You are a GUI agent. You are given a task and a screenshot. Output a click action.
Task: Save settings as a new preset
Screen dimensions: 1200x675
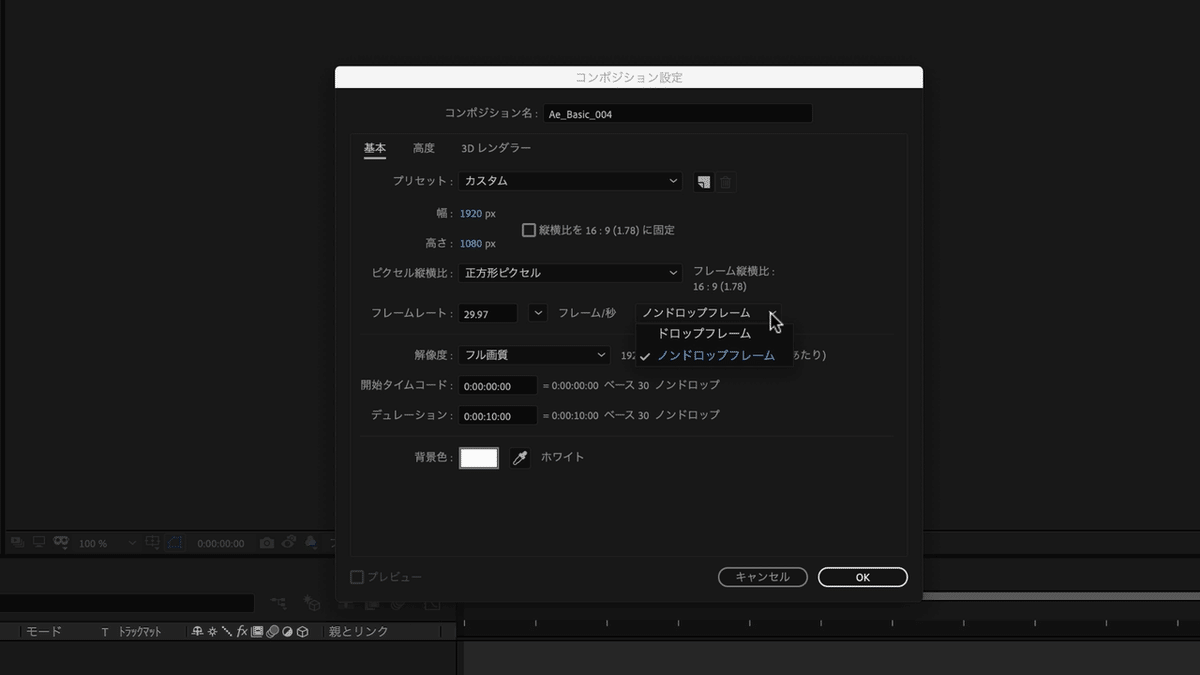pyautogui.click(x=704, y=181)
